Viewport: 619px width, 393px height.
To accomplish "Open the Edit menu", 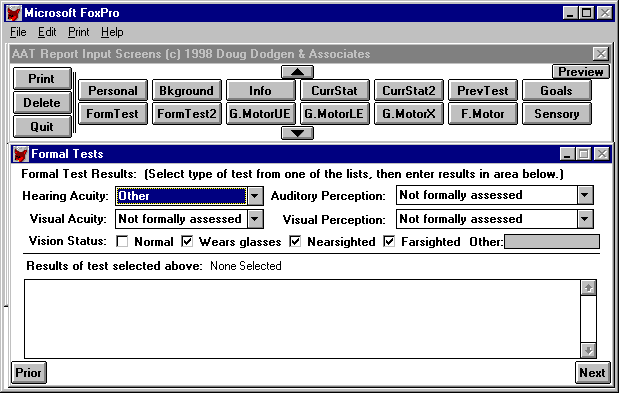I will pos(47,32).
